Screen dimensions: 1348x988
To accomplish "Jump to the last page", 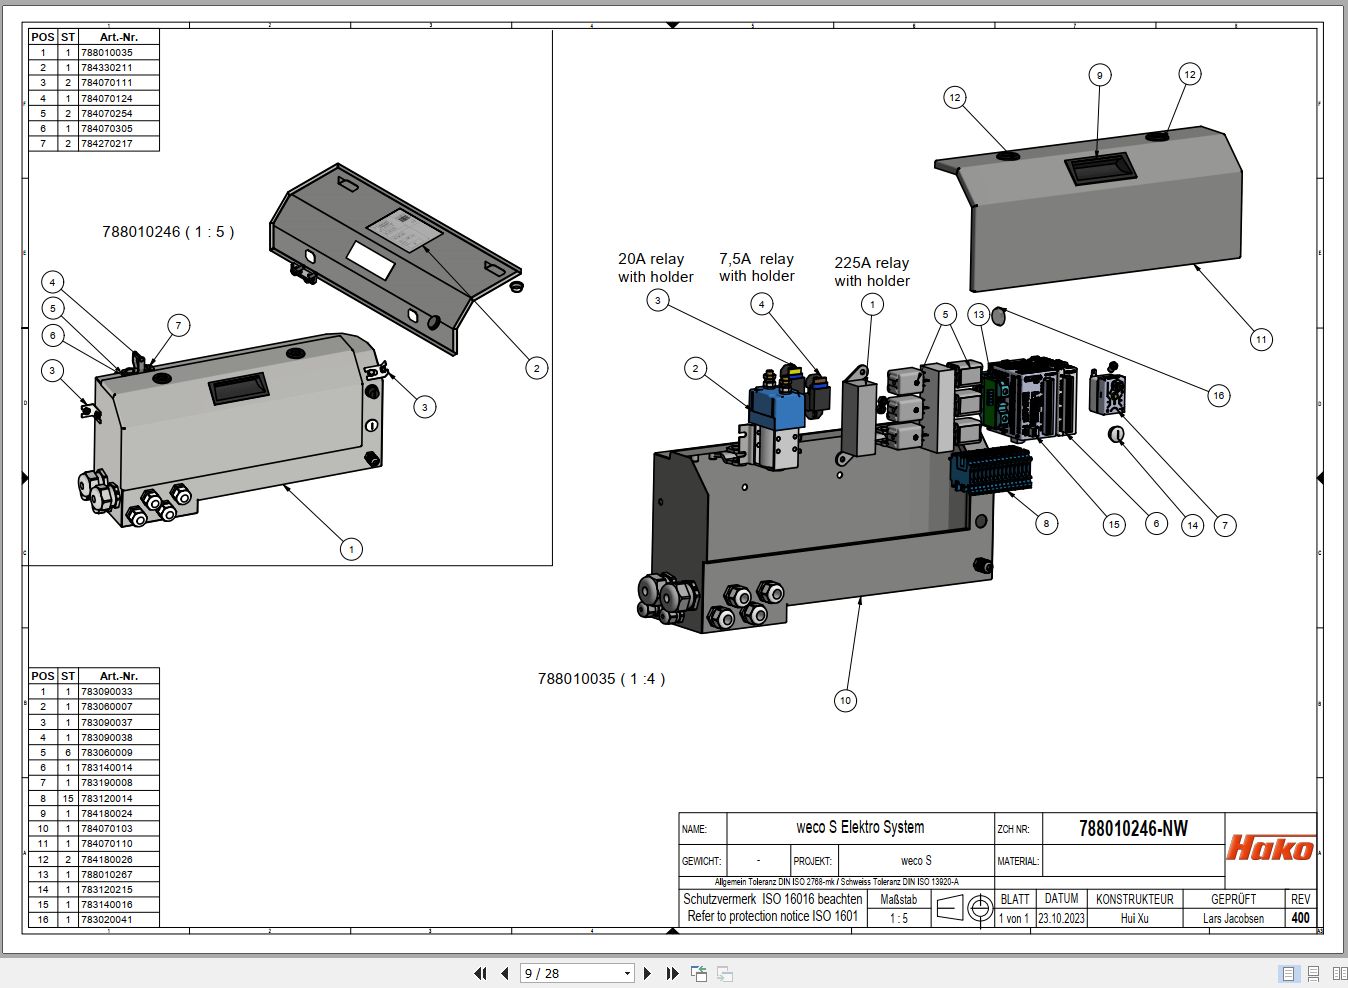I will pos(672,973).
